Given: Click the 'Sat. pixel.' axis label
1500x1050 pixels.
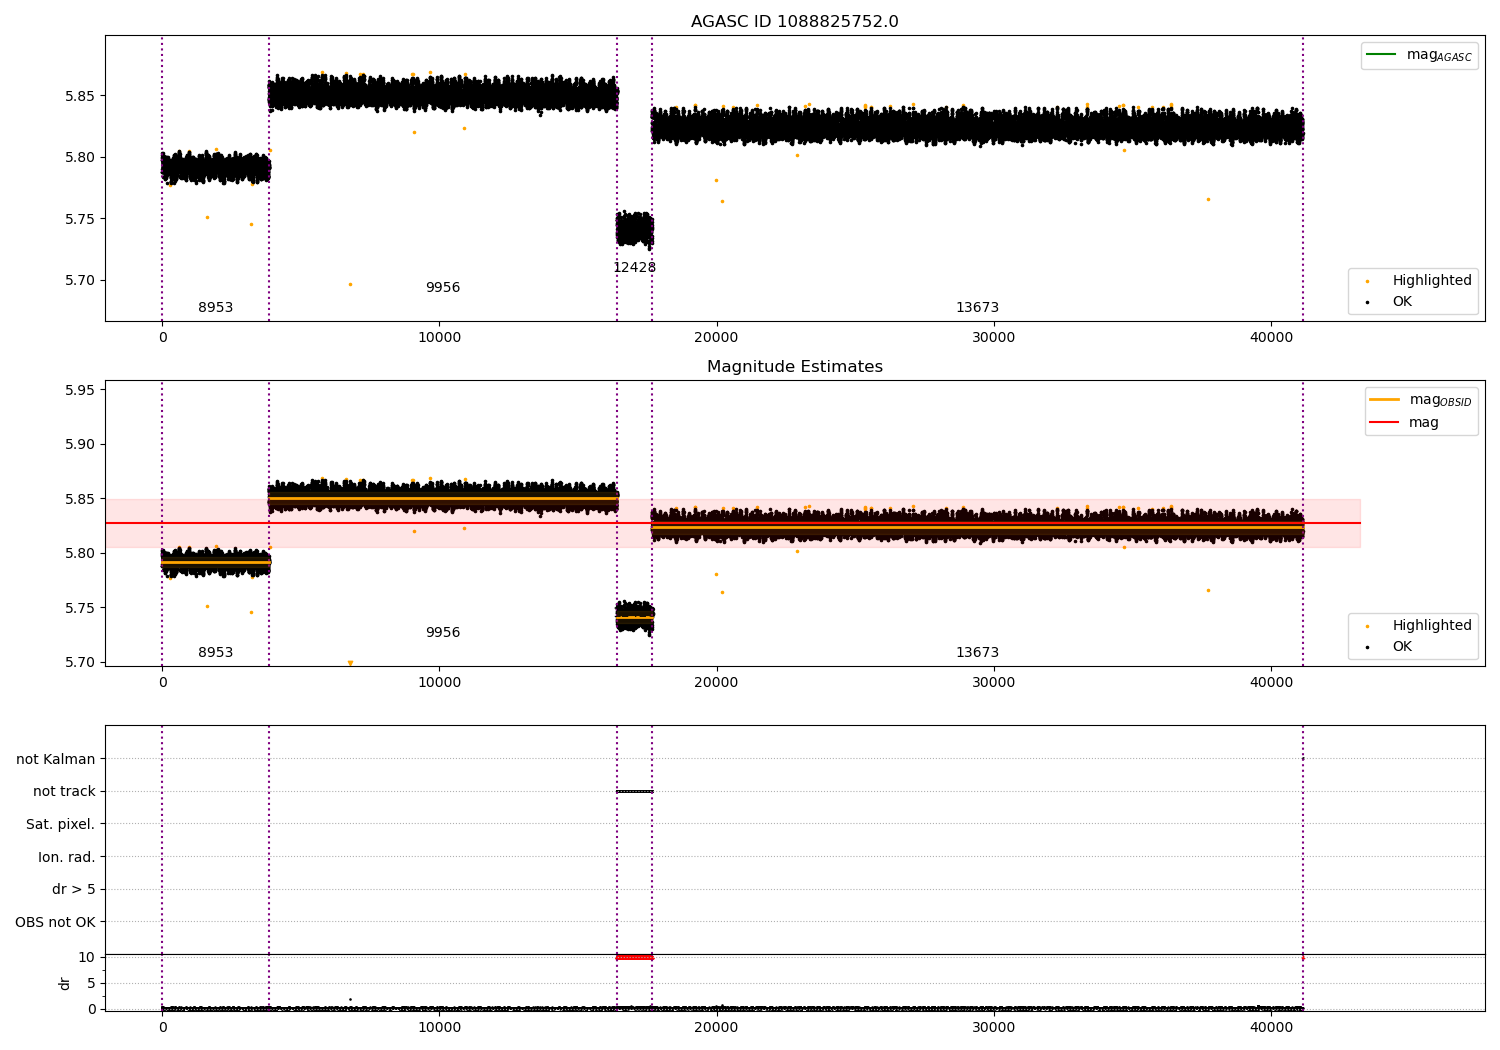Looking at the screenshot, I should [x=60, y=824].
